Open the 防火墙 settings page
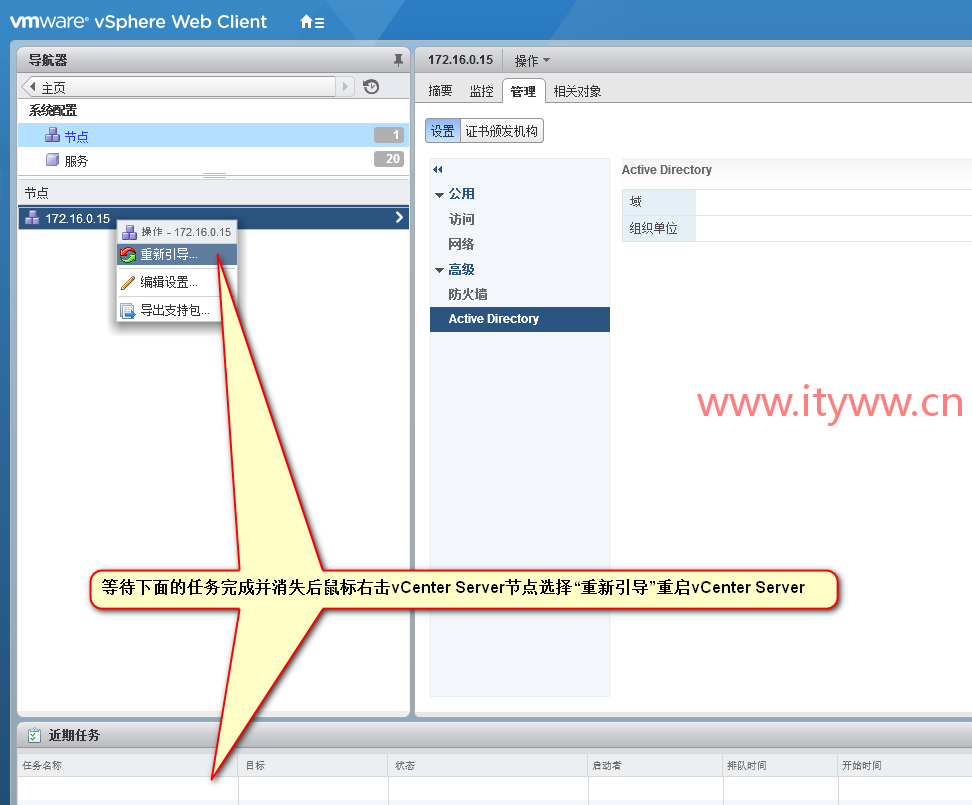Image resolution: width=972 pixels, height=805 pixels. tap(468, 294)
